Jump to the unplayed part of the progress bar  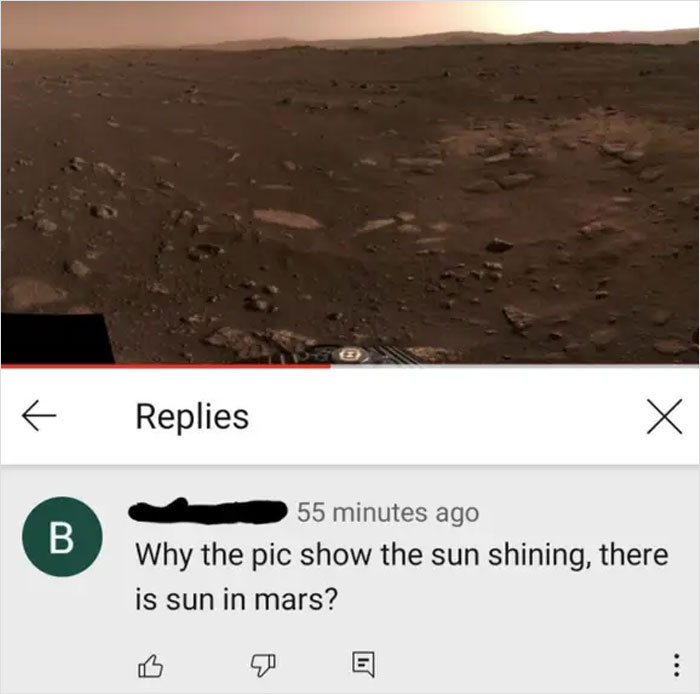point(515,366)
